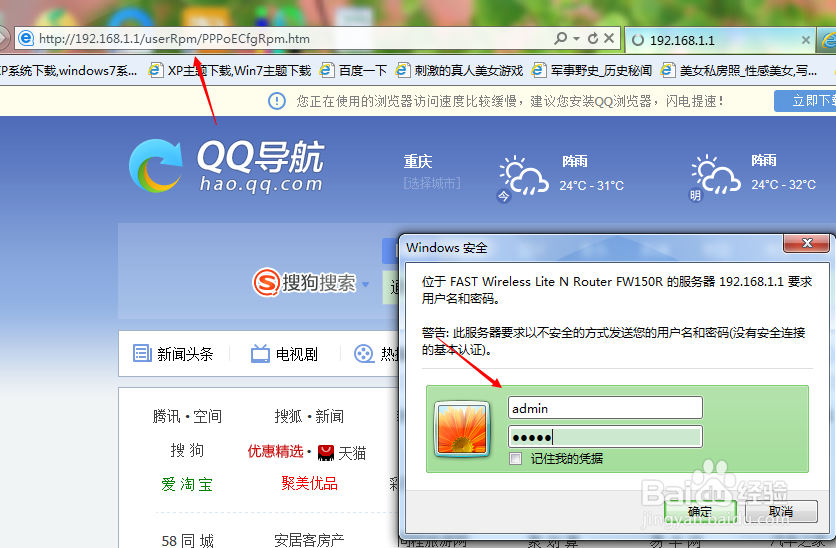Click the refresh icon in address bar
Screen dimensions: 836x548
click(593, 38)
